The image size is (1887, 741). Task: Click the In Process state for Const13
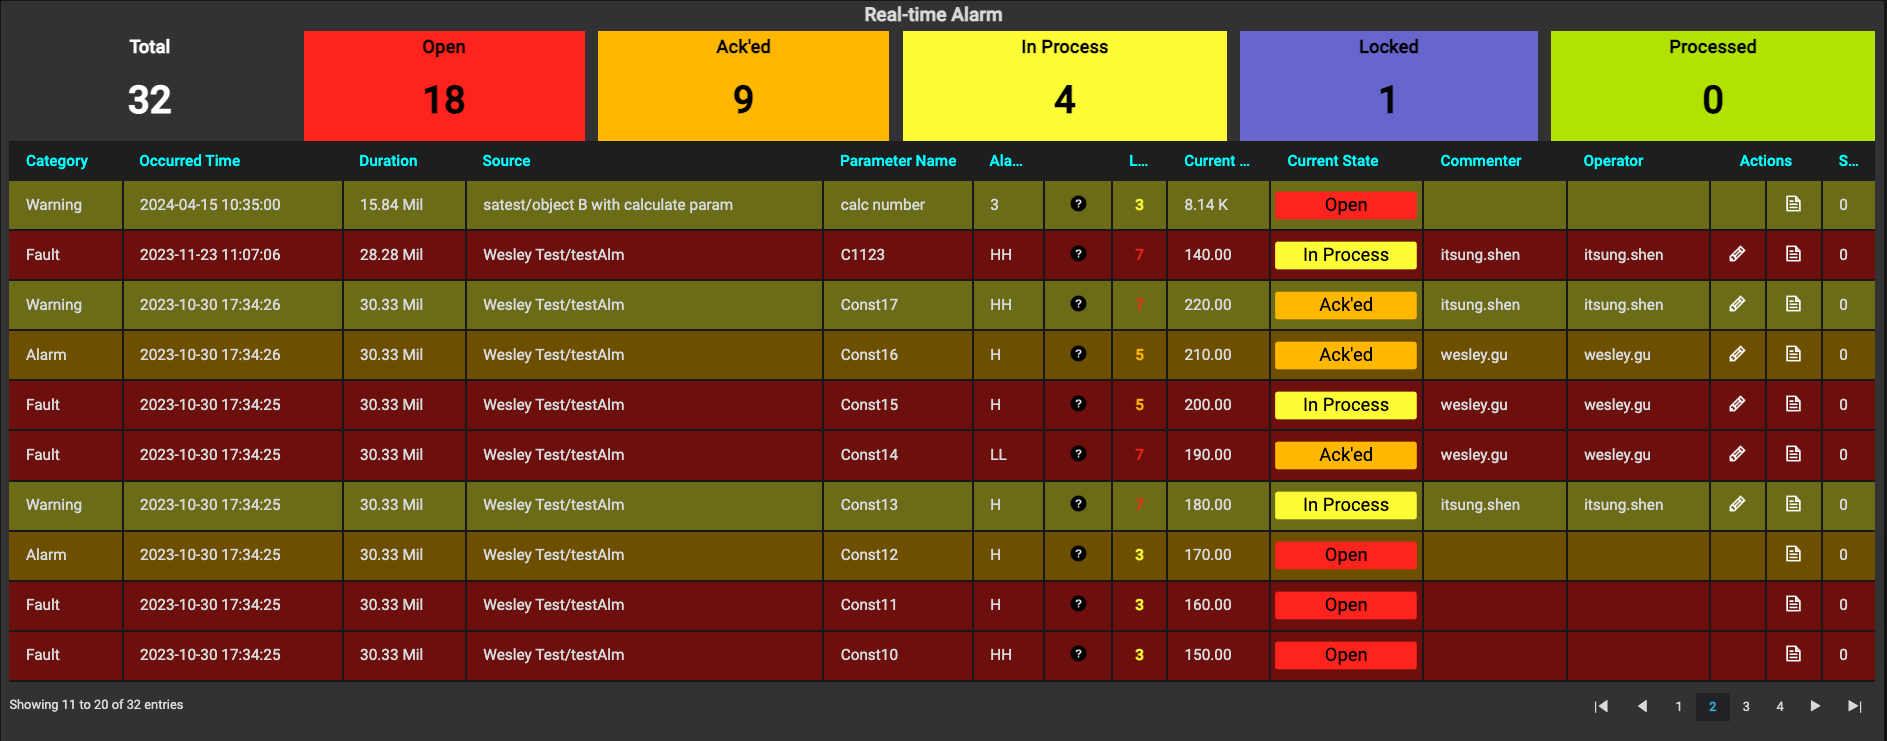[x=1346, y=505]
